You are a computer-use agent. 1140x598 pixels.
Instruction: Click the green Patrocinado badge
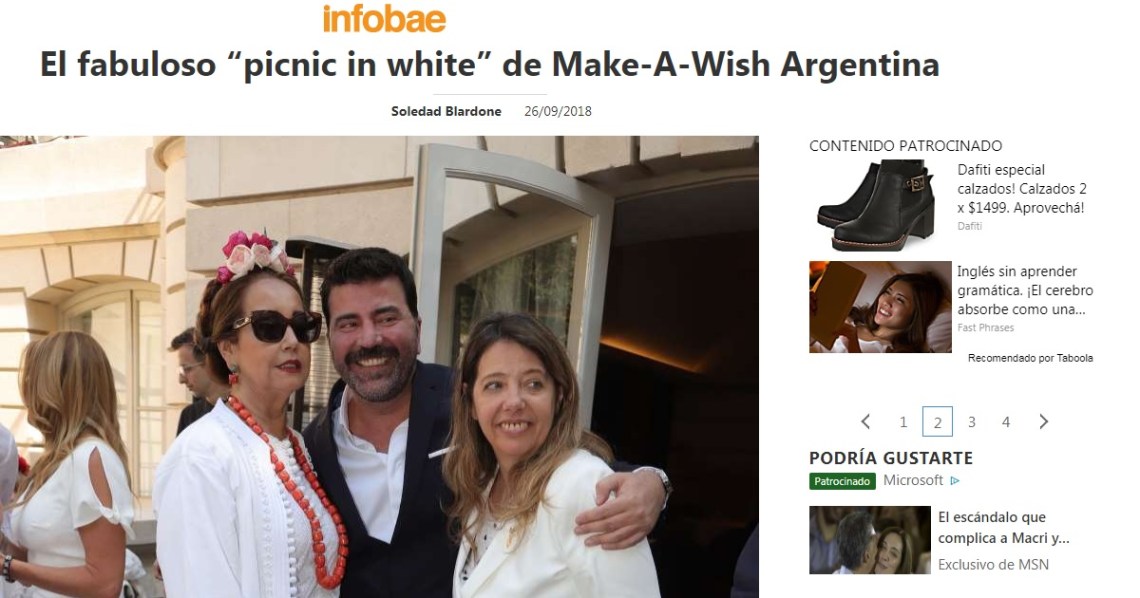842,481
